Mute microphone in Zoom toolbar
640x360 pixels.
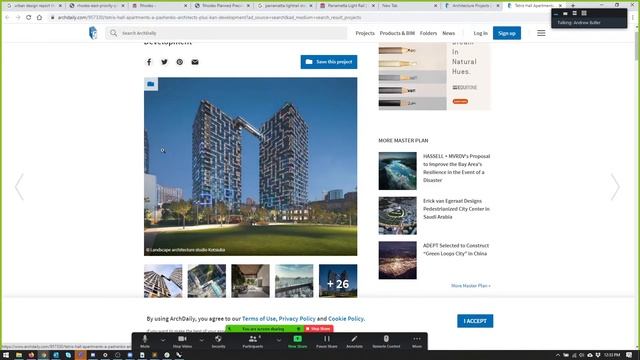(145, 342)
